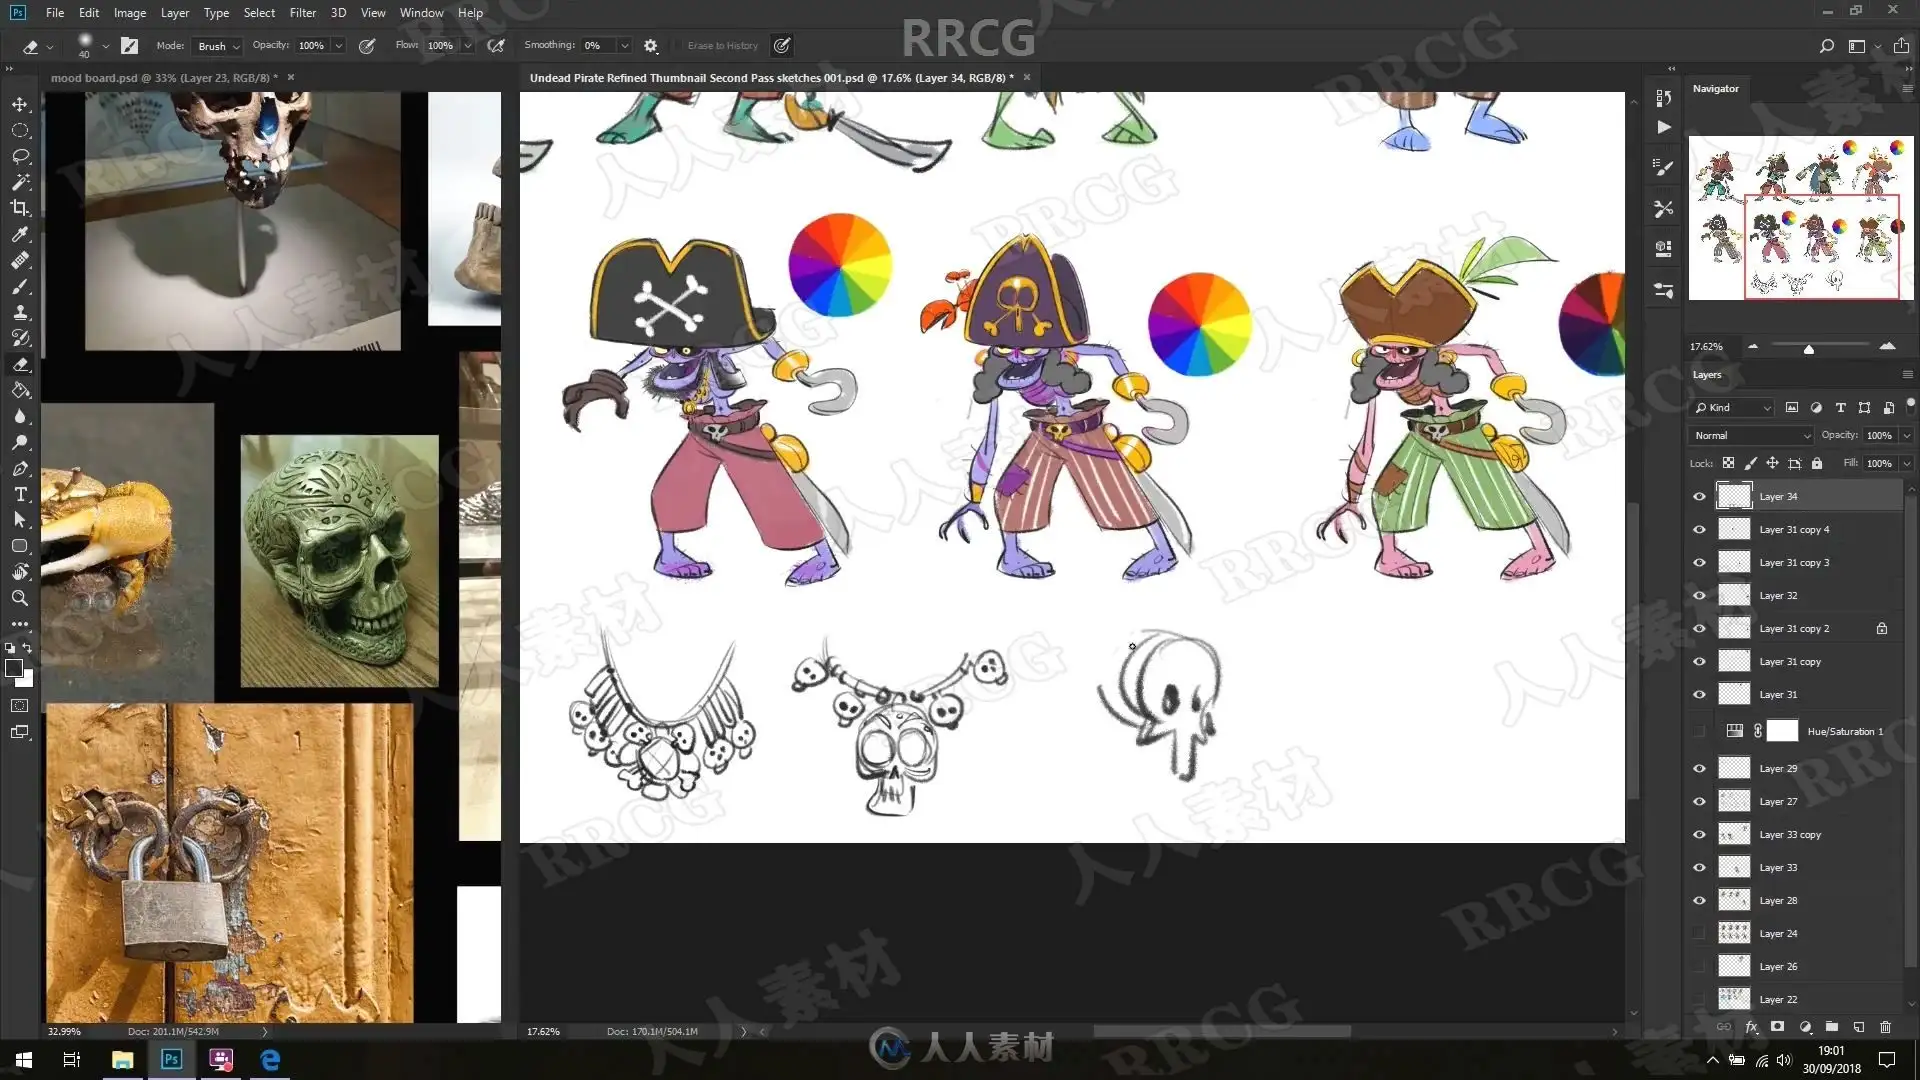Open layer Kind filter dropdown
The width and height of the screenshot is (1920, 1080).
pos(1733,408)
